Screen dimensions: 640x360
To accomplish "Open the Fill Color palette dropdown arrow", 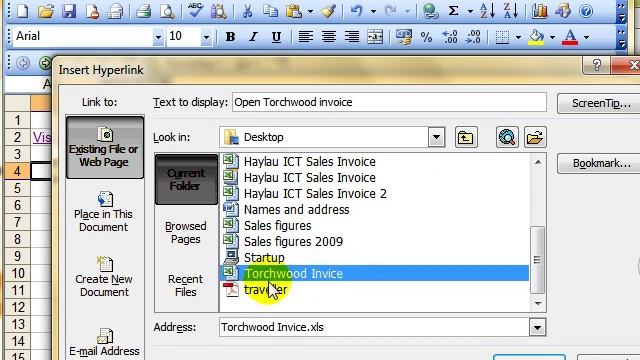I will pyautogui.click(x=552, y=38).
